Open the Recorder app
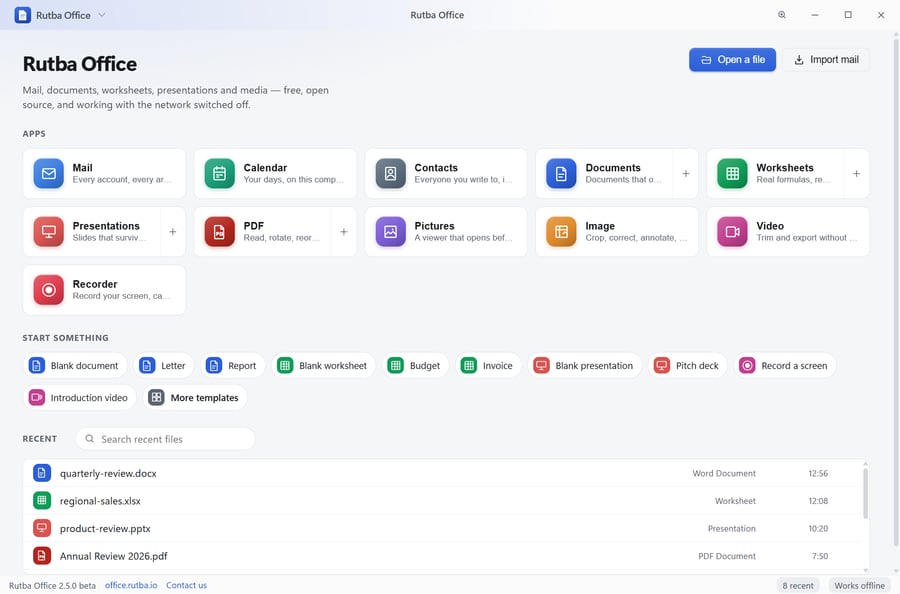Viewport: 900px width, 594px height. coord(104,290)
